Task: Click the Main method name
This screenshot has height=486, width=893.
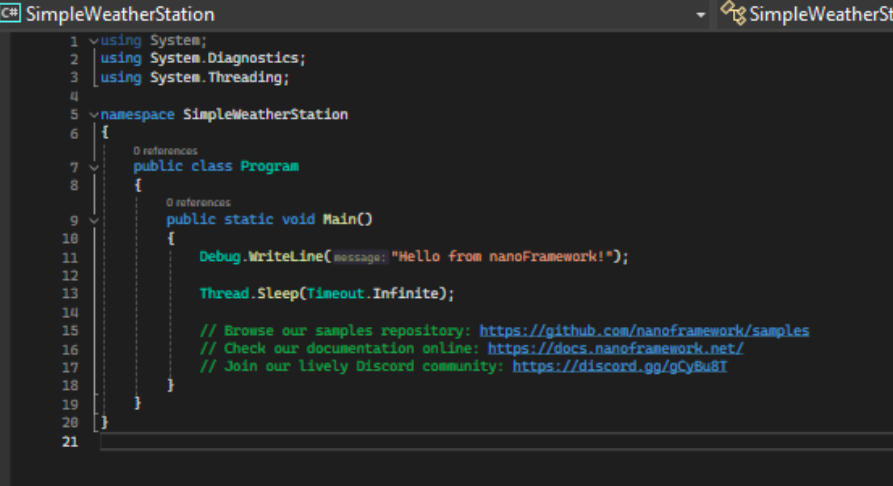Action: click(x=339, y=219)
